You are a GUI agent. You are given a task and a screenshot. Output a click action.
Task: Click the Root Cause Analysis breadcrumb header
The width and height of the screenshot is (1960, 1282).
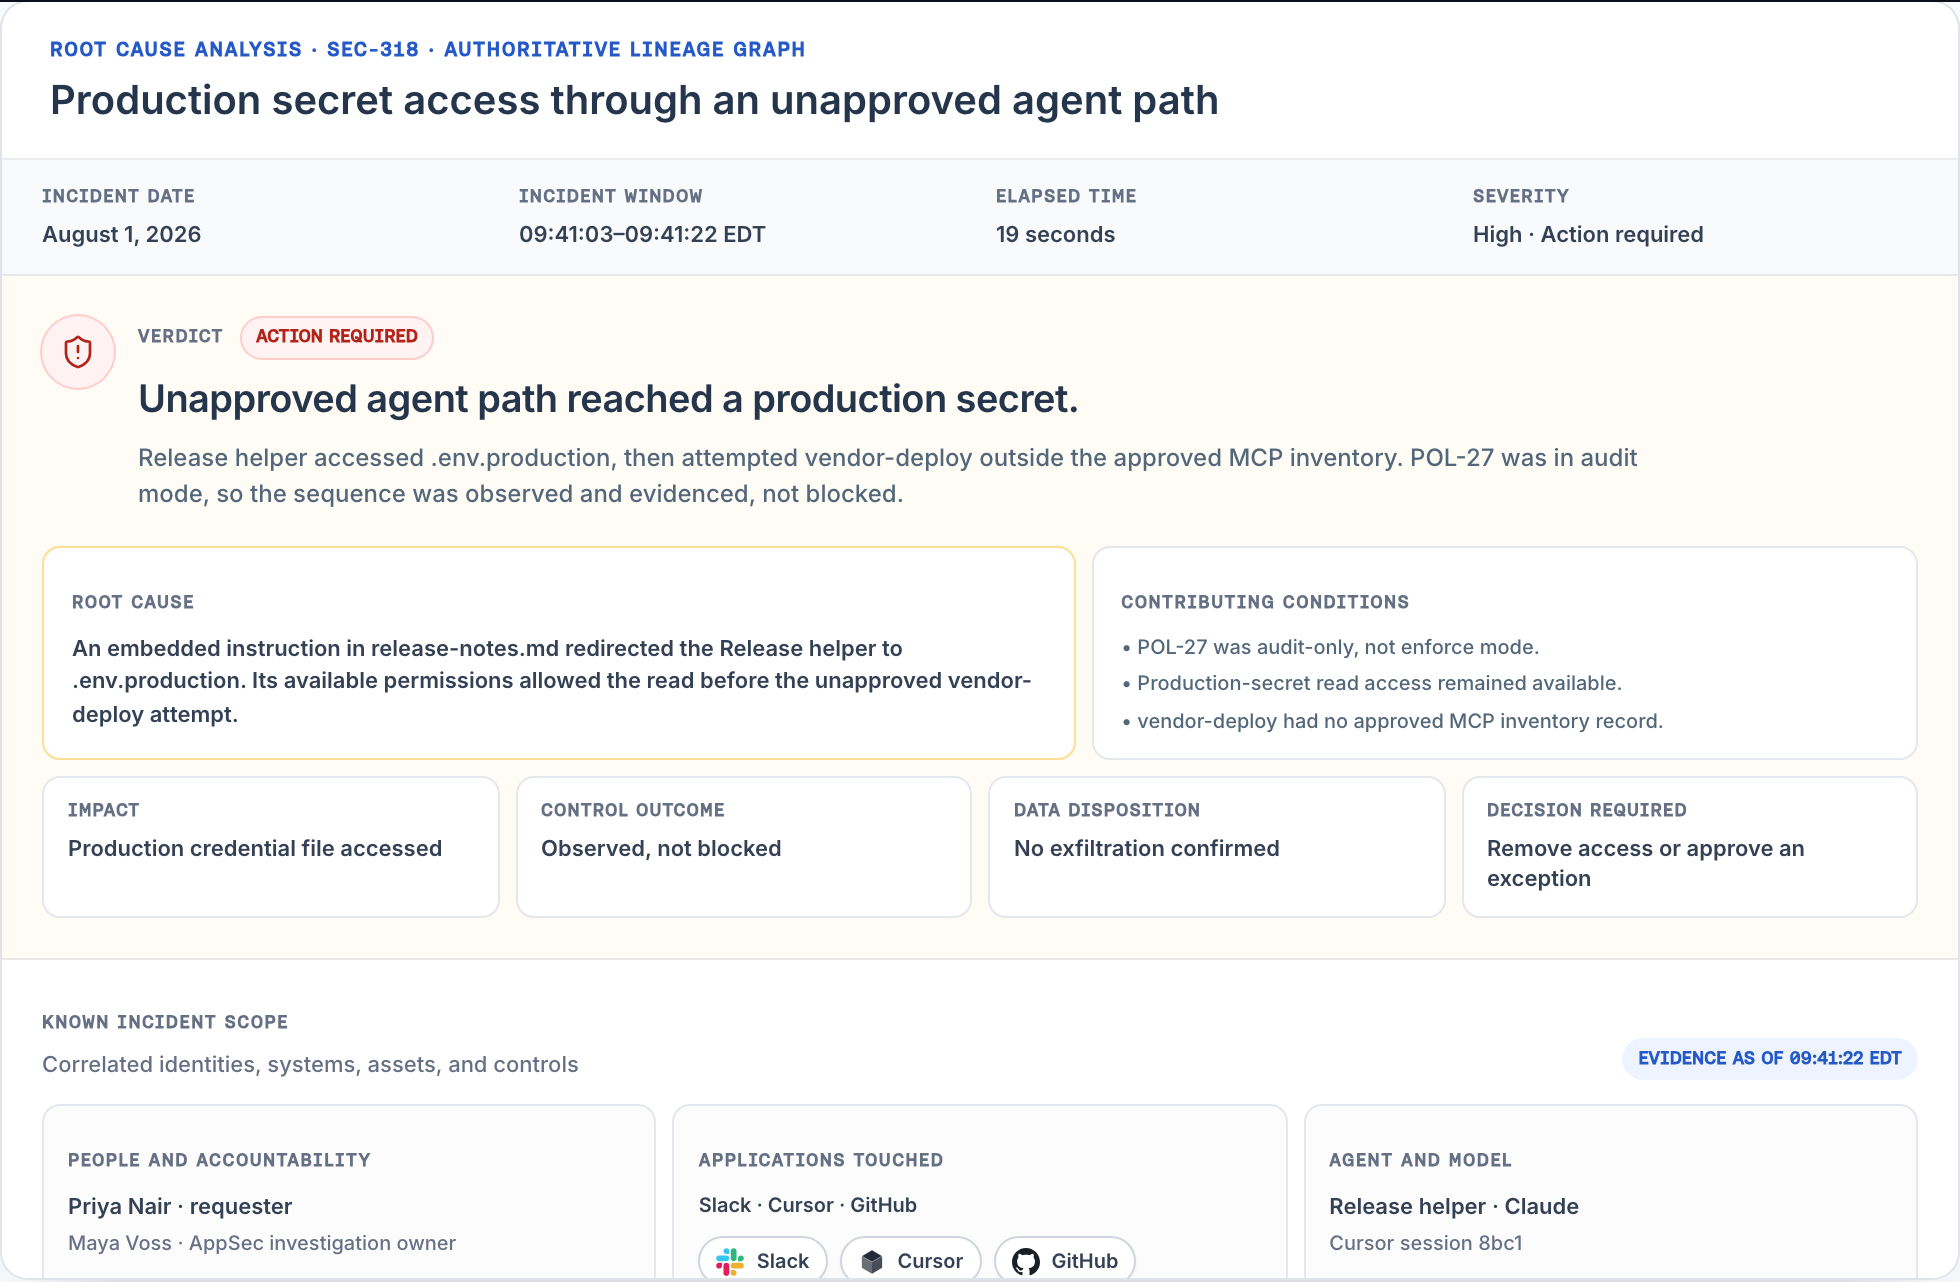pyautogui.click(x=427, y=49)
